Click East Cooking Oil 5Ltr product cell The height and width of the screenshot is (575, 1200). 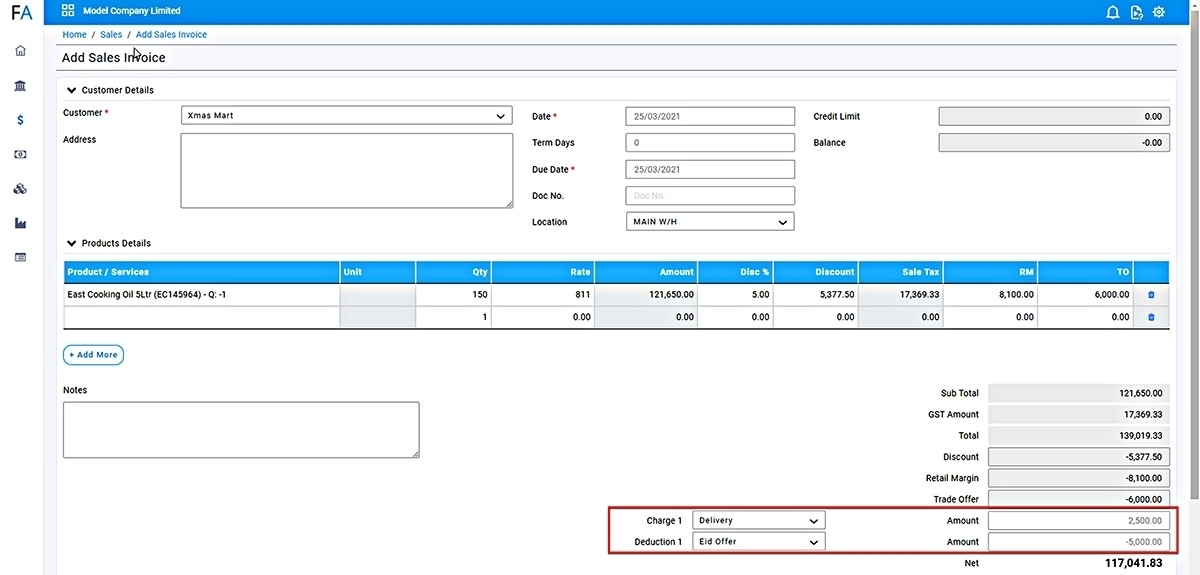pyautogui.click(x=202, y=295)
